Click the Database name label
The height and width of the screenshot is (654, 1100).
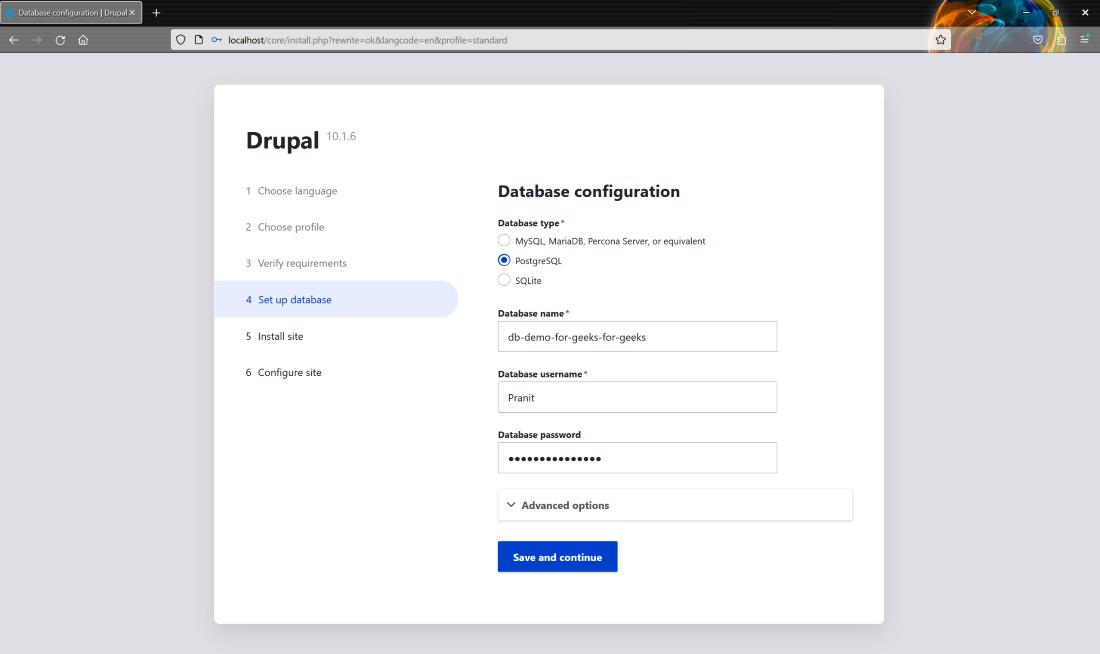tap(531, 314)
